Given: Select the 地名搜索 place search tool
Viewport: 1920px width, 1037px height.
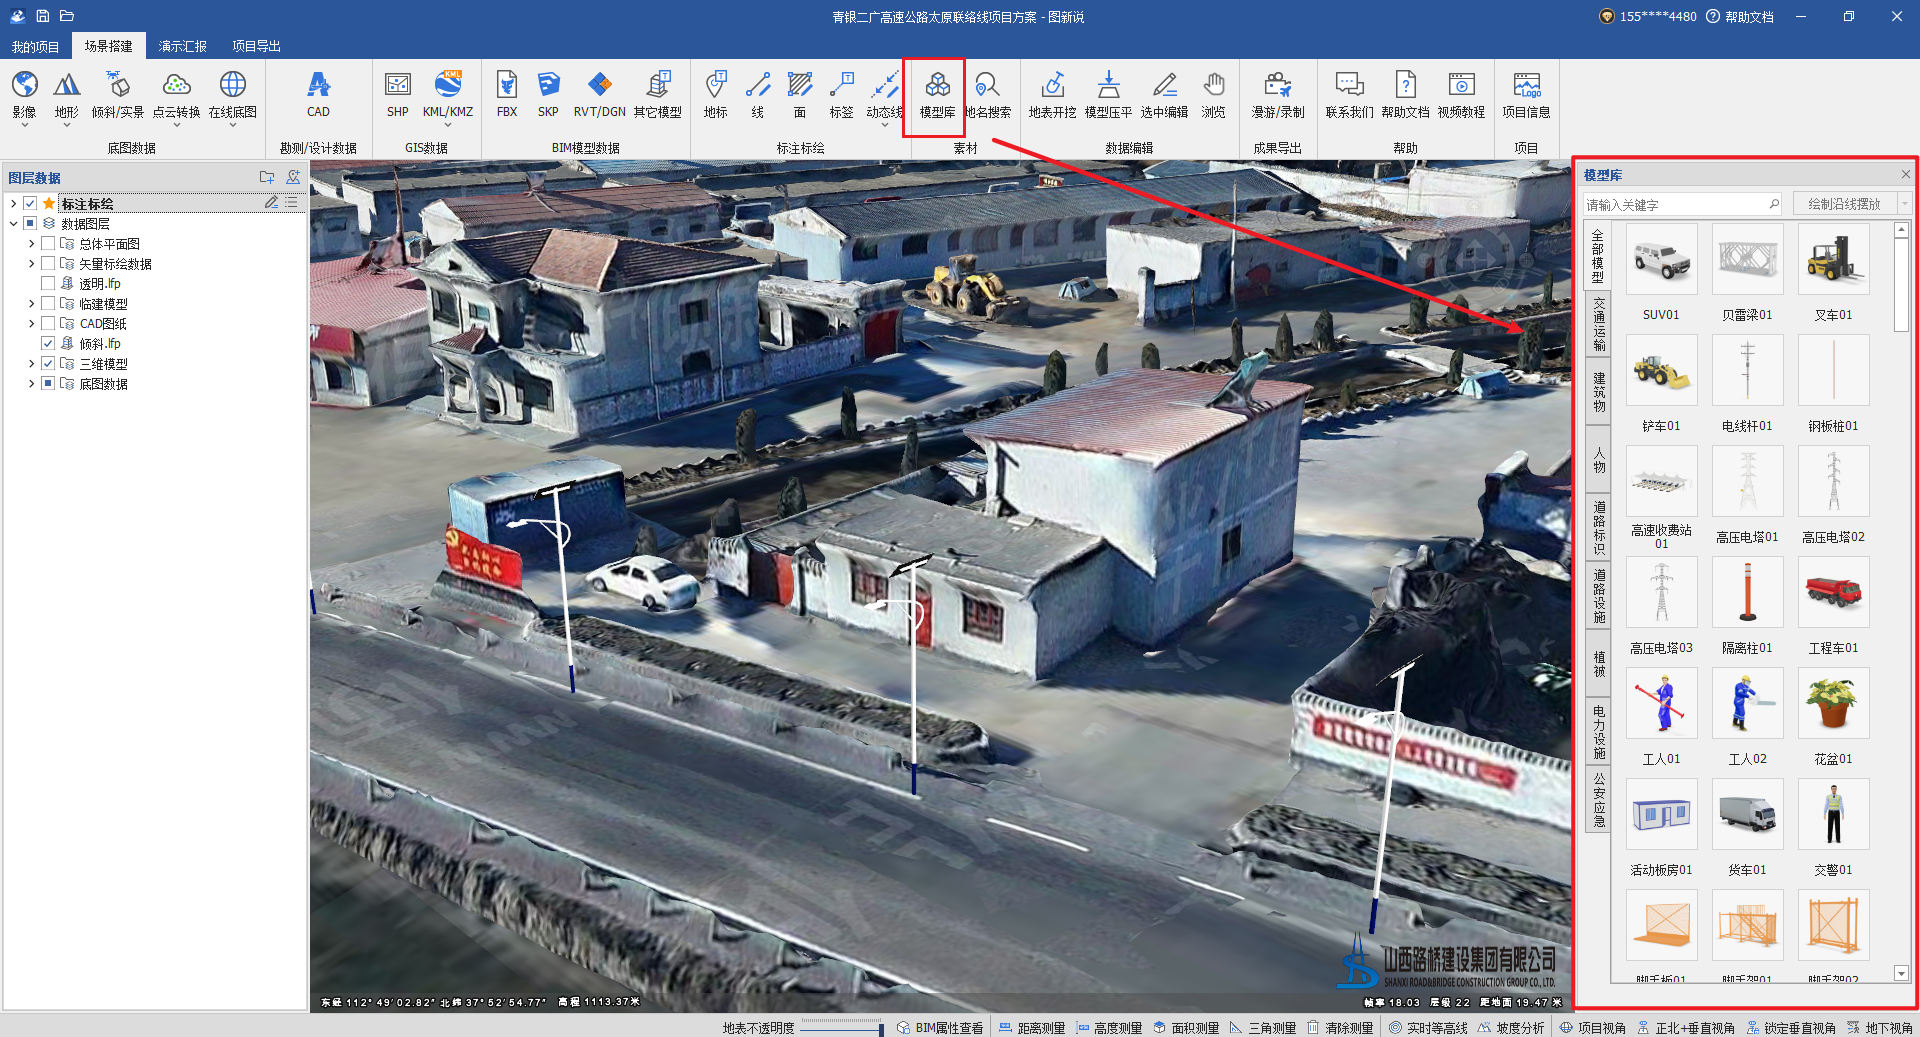Looking at the screenshot, I should click(988, 95).
